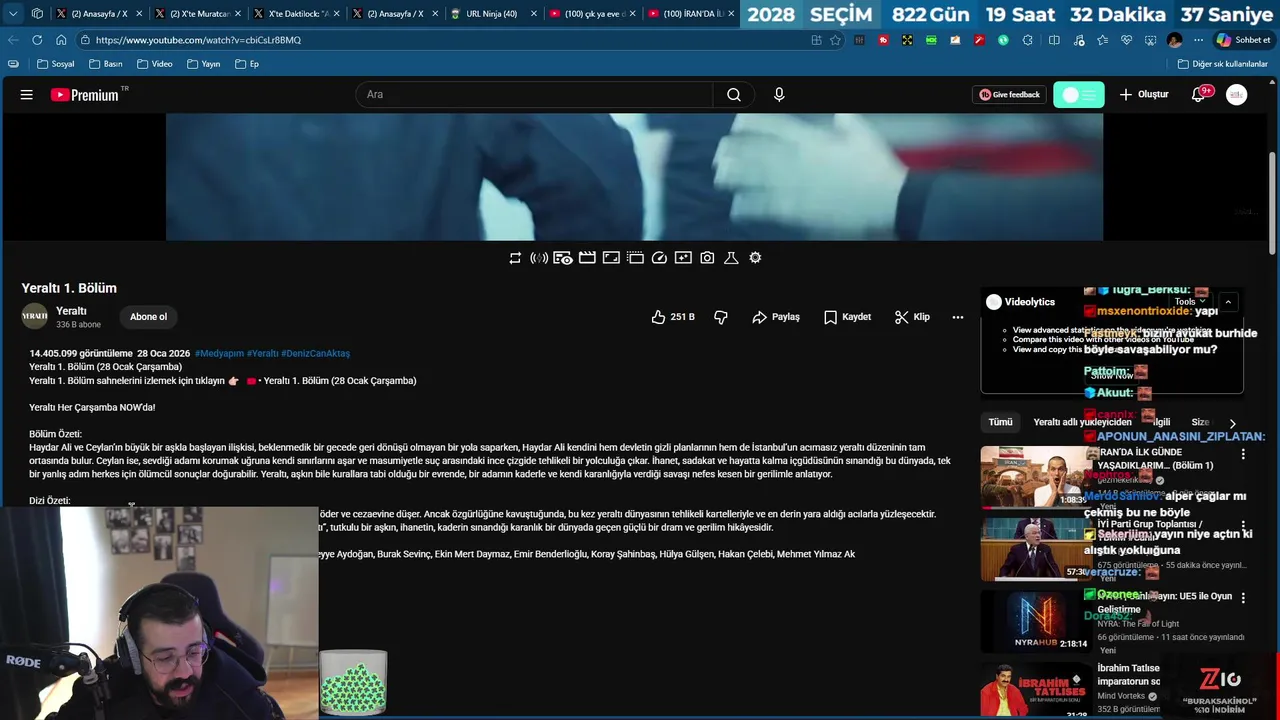Share the video via Paylaş
1280x720 pixels.
pos(776,317)
